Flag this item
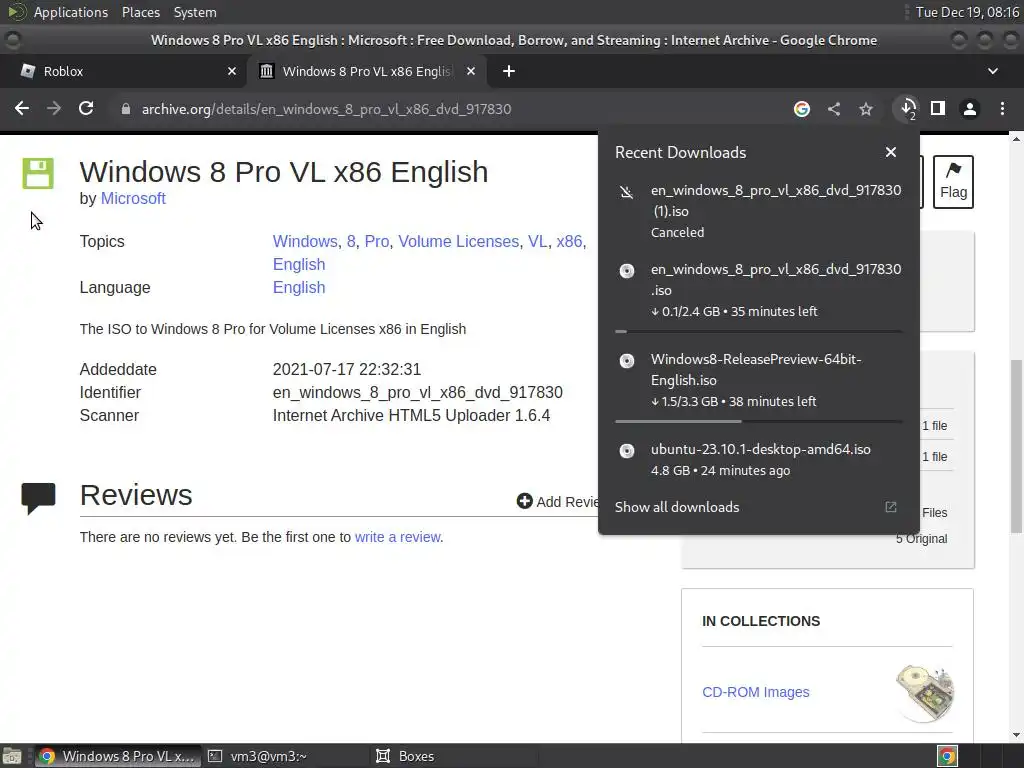This screenshot has width=1024, height=768. (953, 182)
